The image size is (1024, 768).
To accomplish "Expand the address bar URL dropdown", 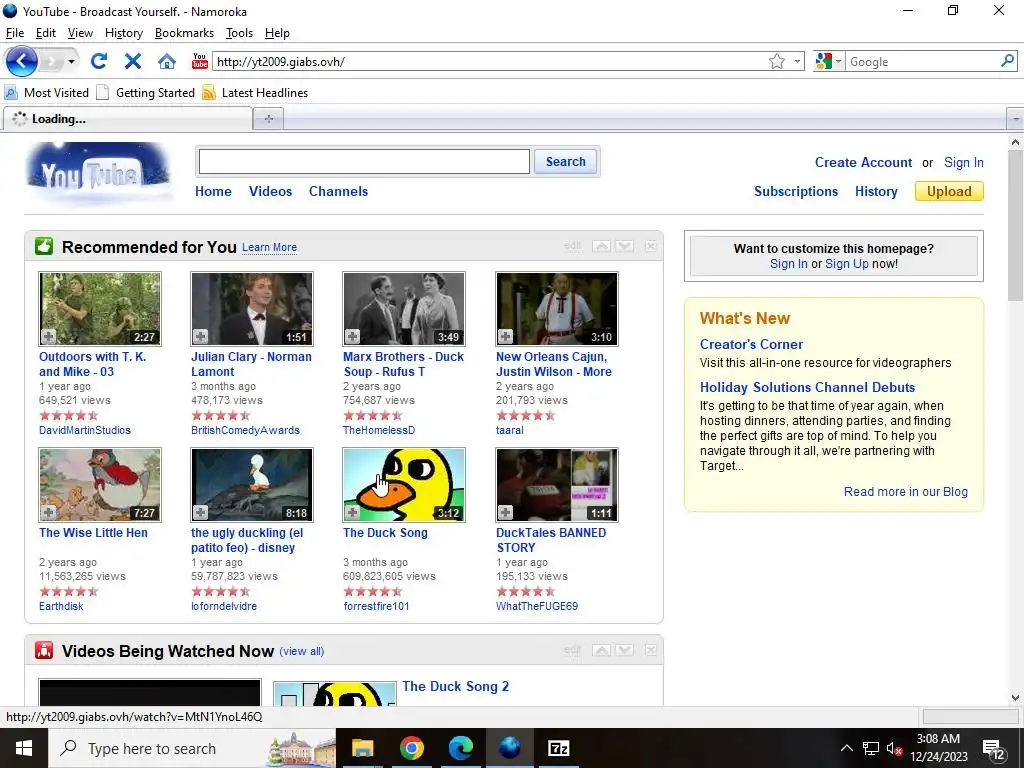I will (797, 61).
